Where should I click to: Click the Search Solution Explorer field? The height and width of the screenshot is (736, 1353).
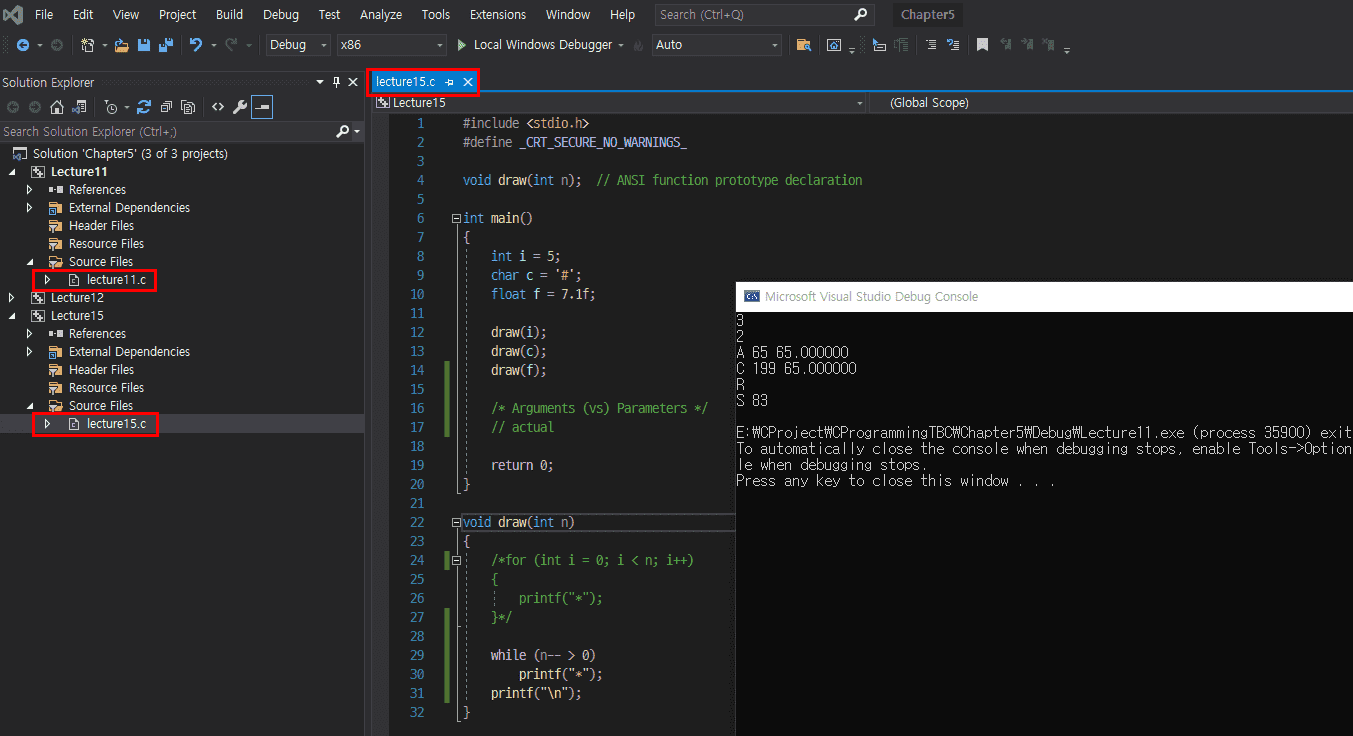pos(165,131)
